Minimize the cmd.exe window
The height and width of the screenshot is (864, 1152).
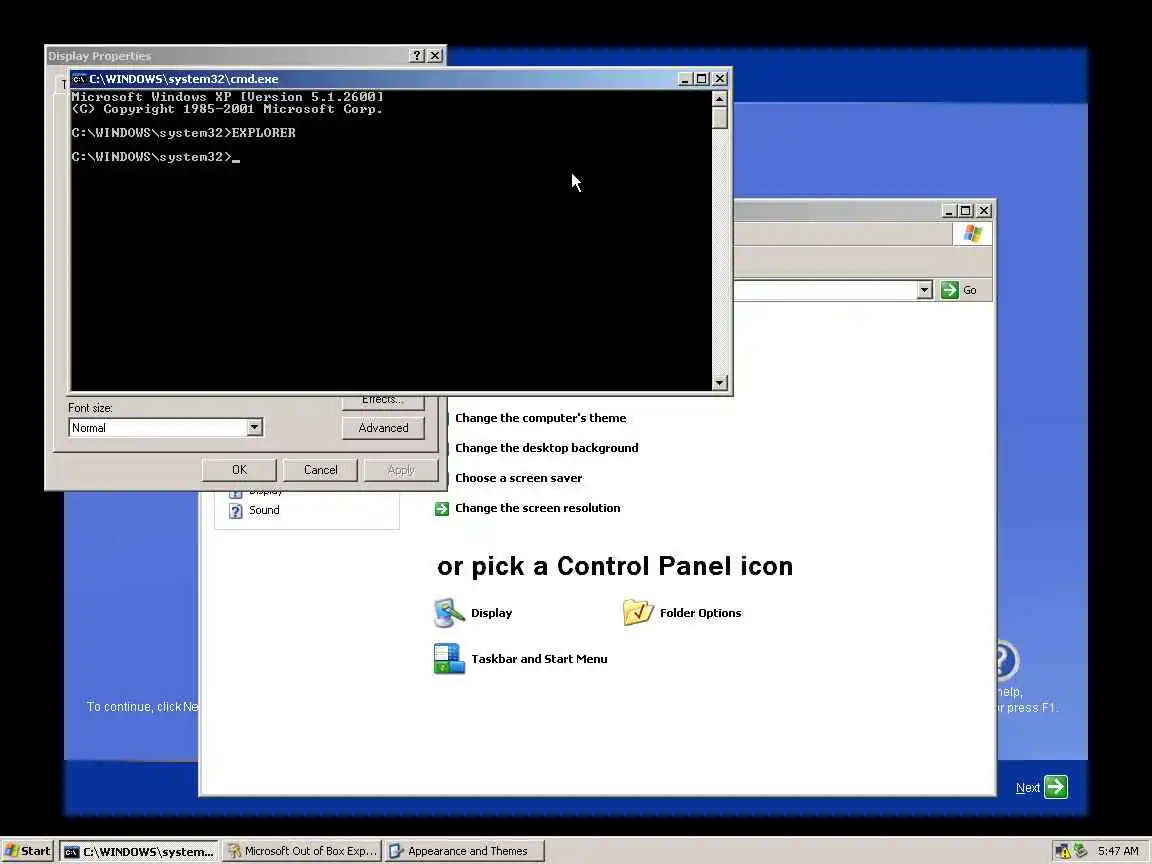tap(685, 79)
